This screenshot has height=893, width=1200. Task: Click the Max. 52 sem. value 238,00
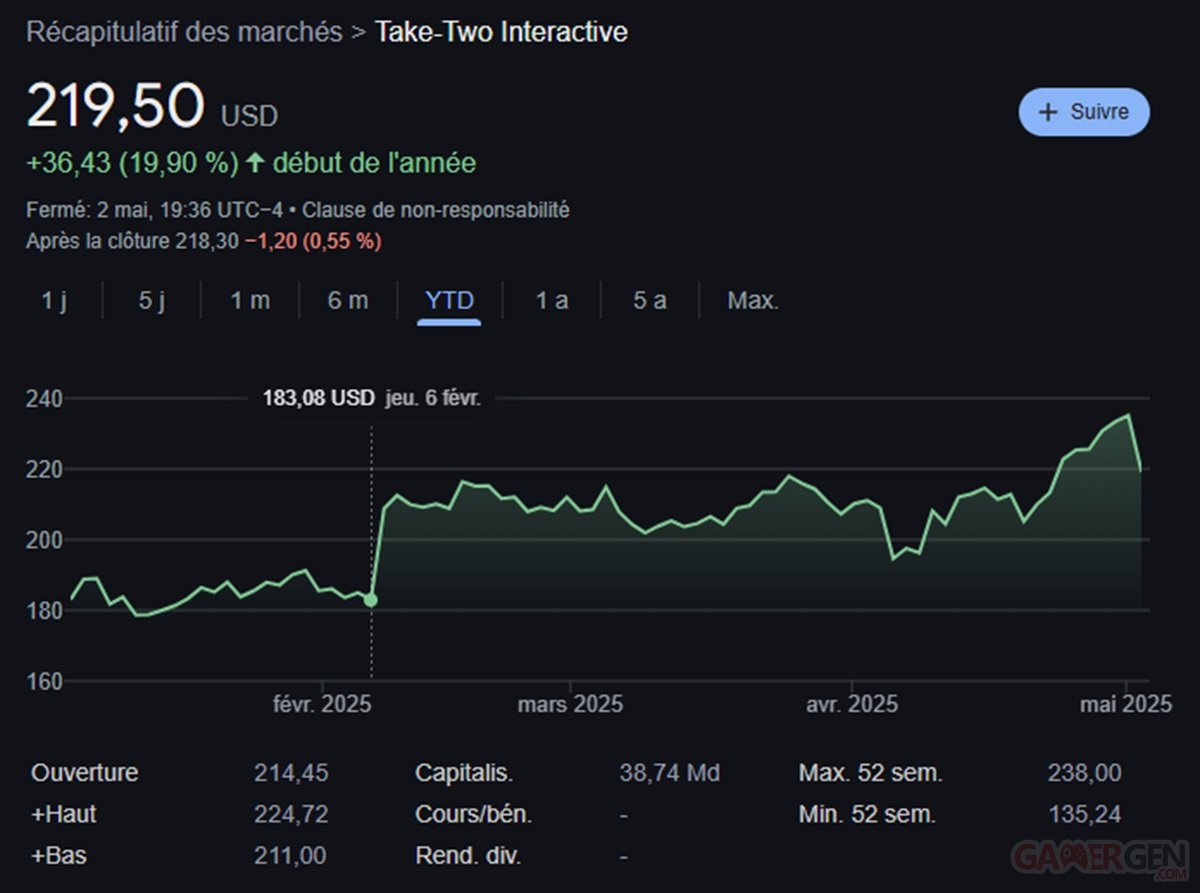click(1085, 773)
